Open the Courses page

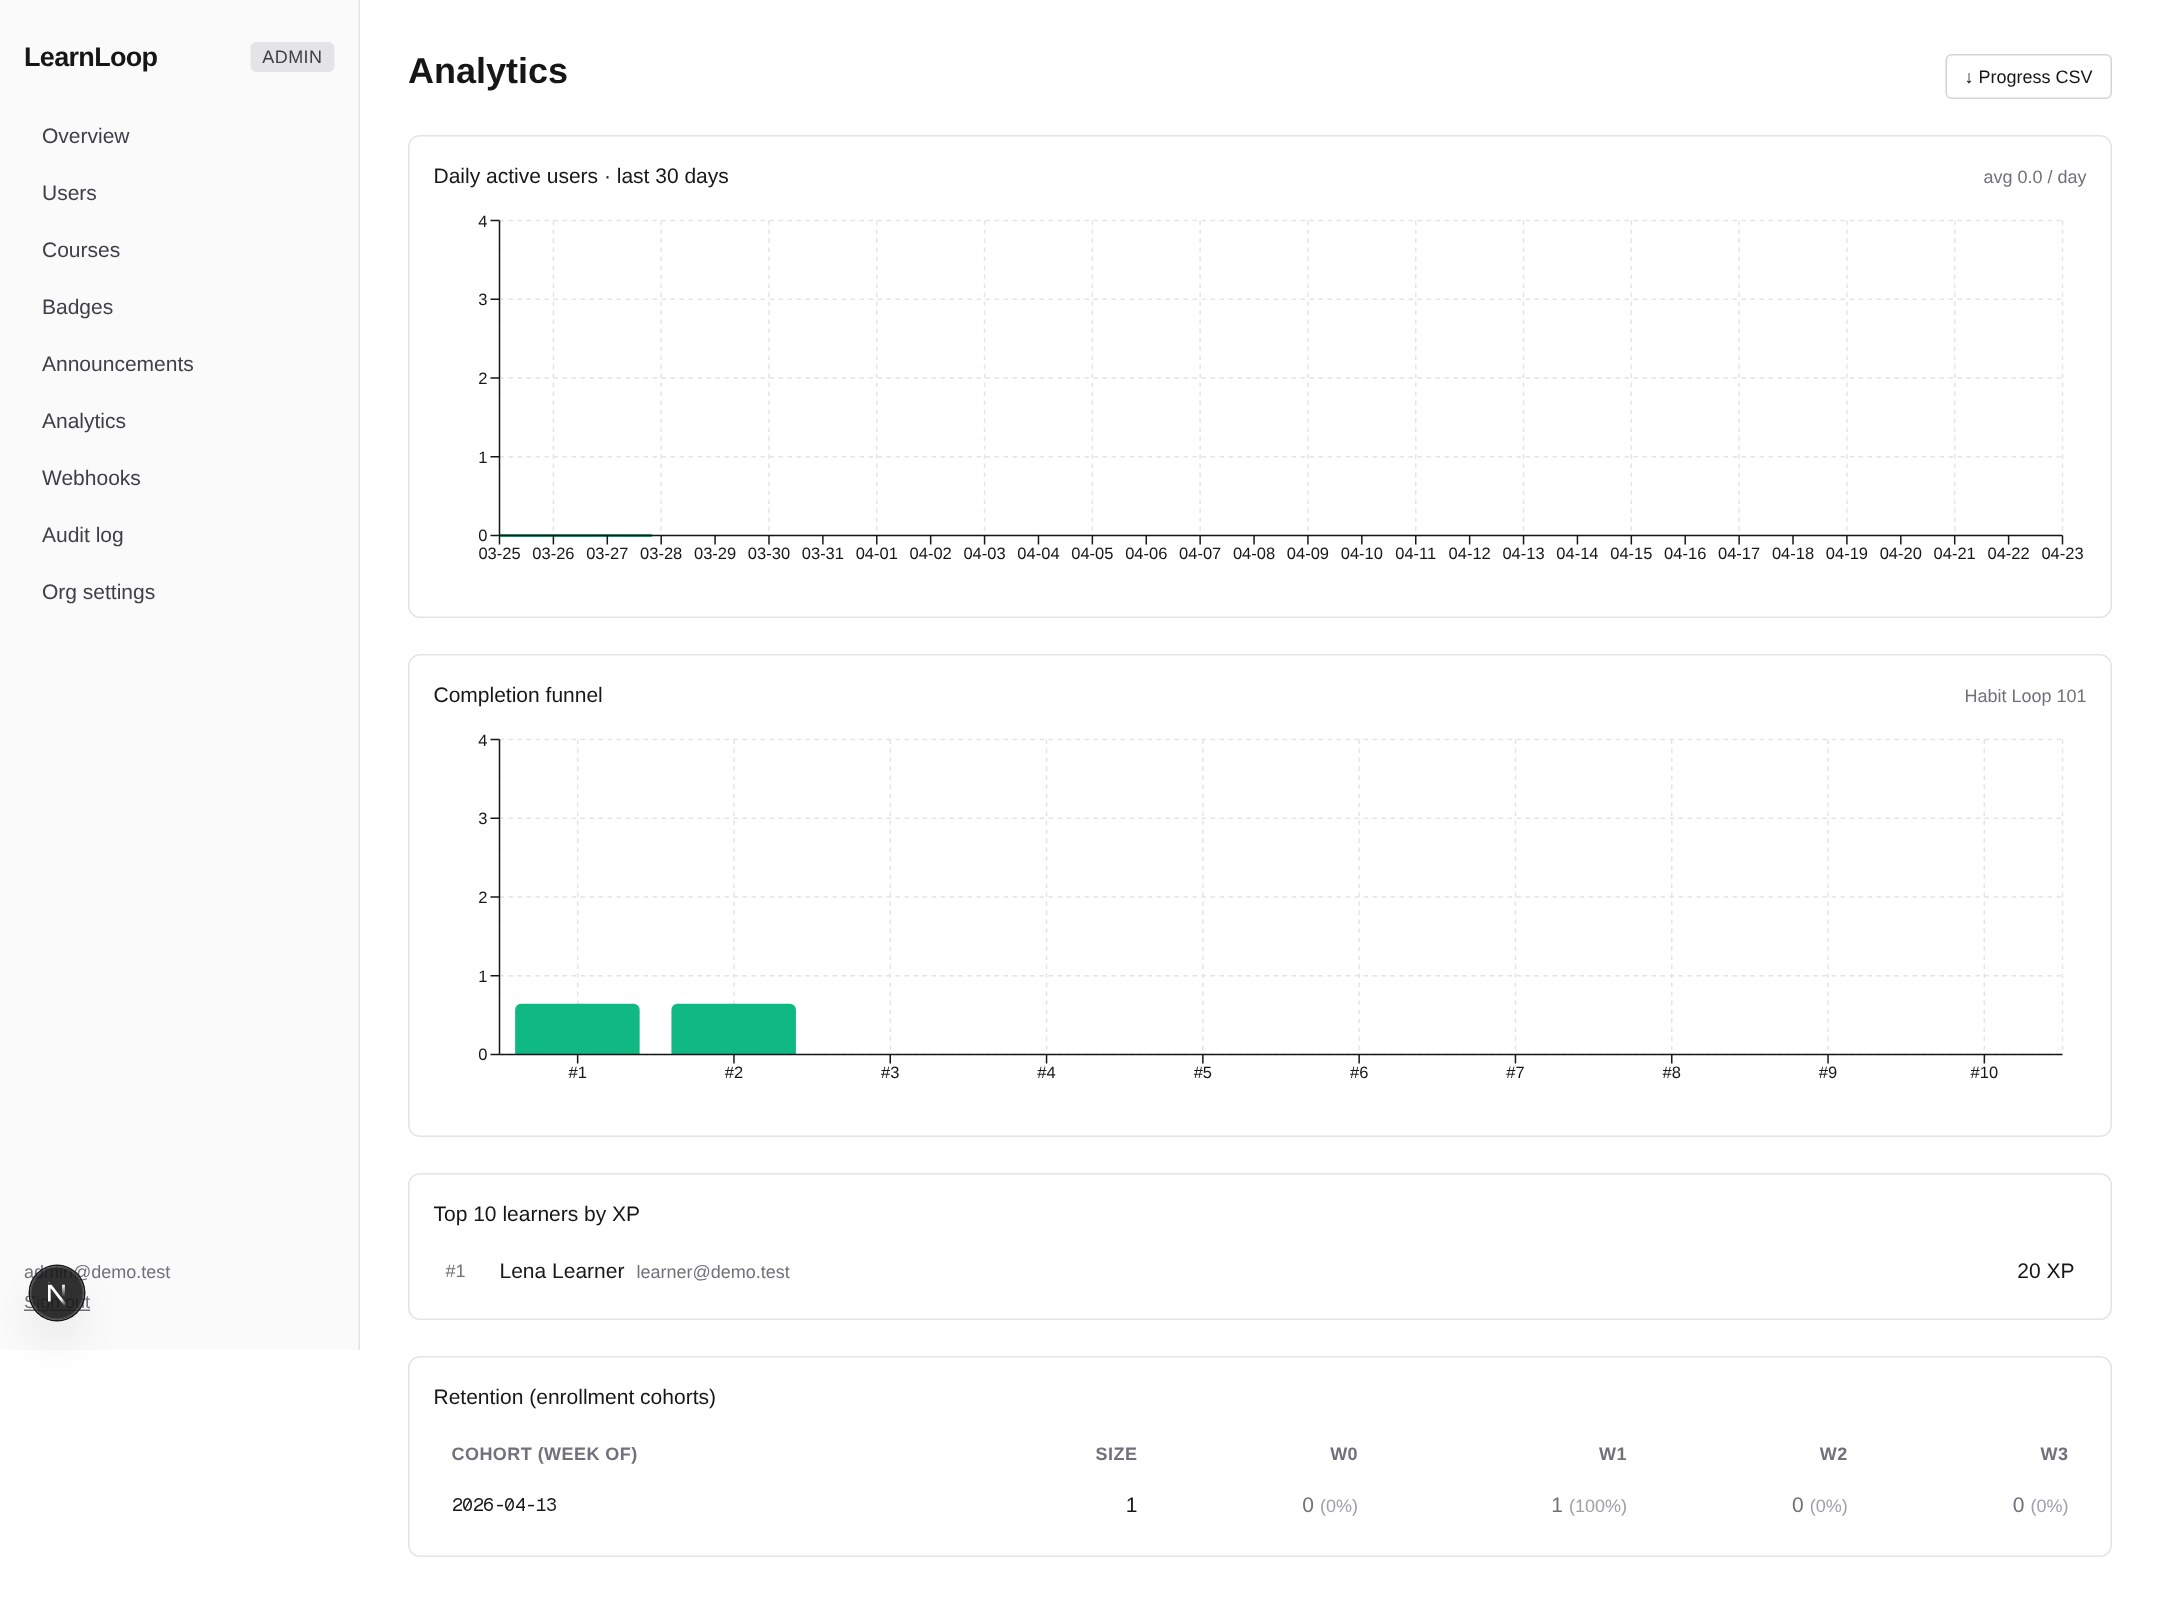pos(81,250)
